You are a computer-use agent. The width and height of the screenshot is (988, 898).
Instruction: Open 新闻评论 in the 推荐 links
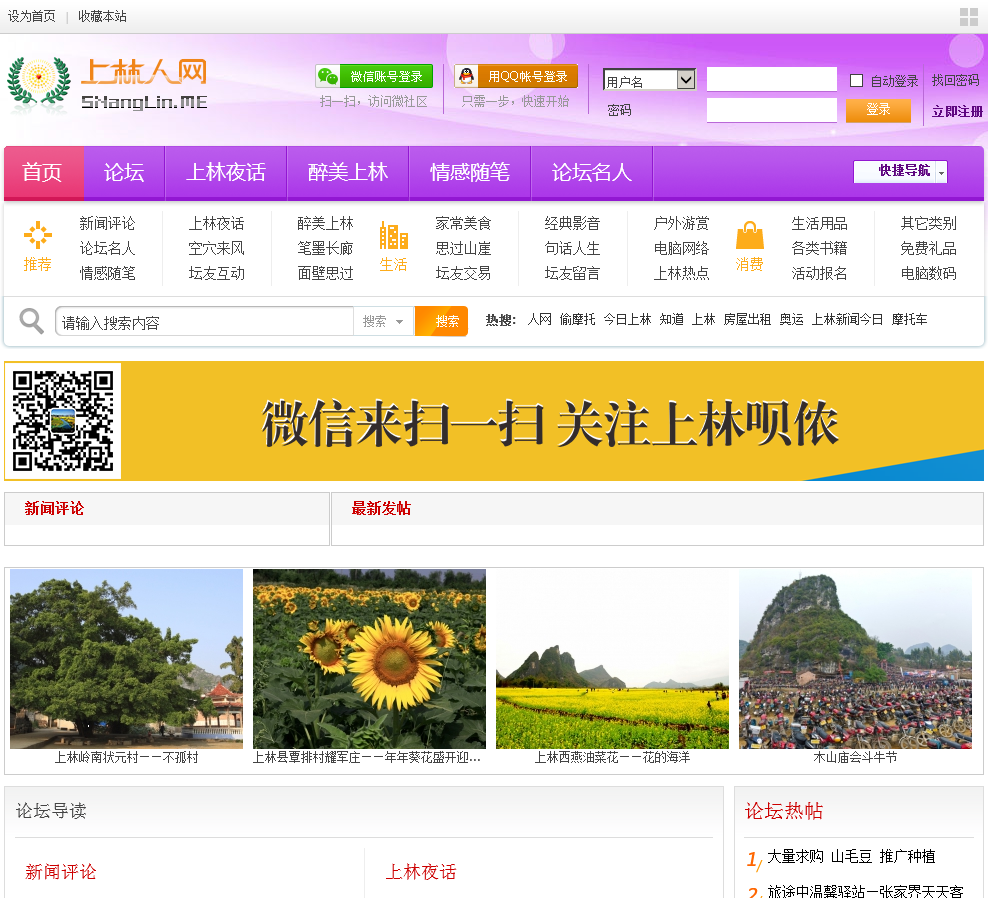click(107, 223)
